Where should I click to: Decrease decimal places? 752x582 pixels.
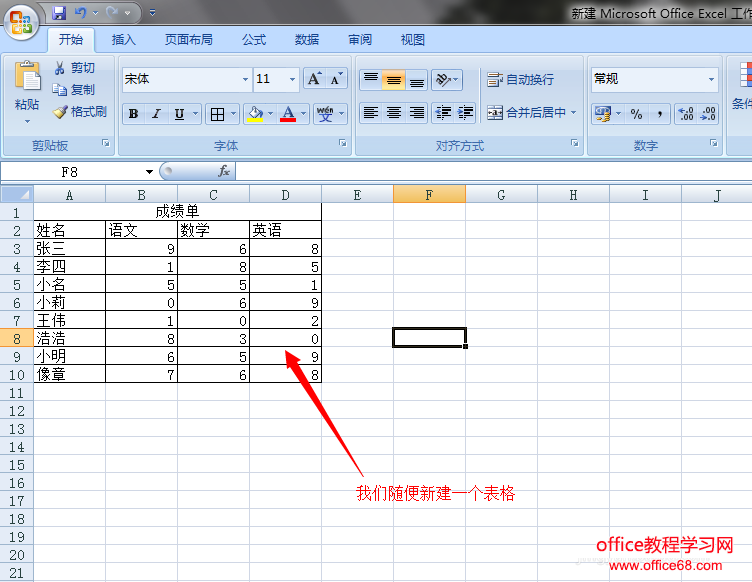pos(708,114)
